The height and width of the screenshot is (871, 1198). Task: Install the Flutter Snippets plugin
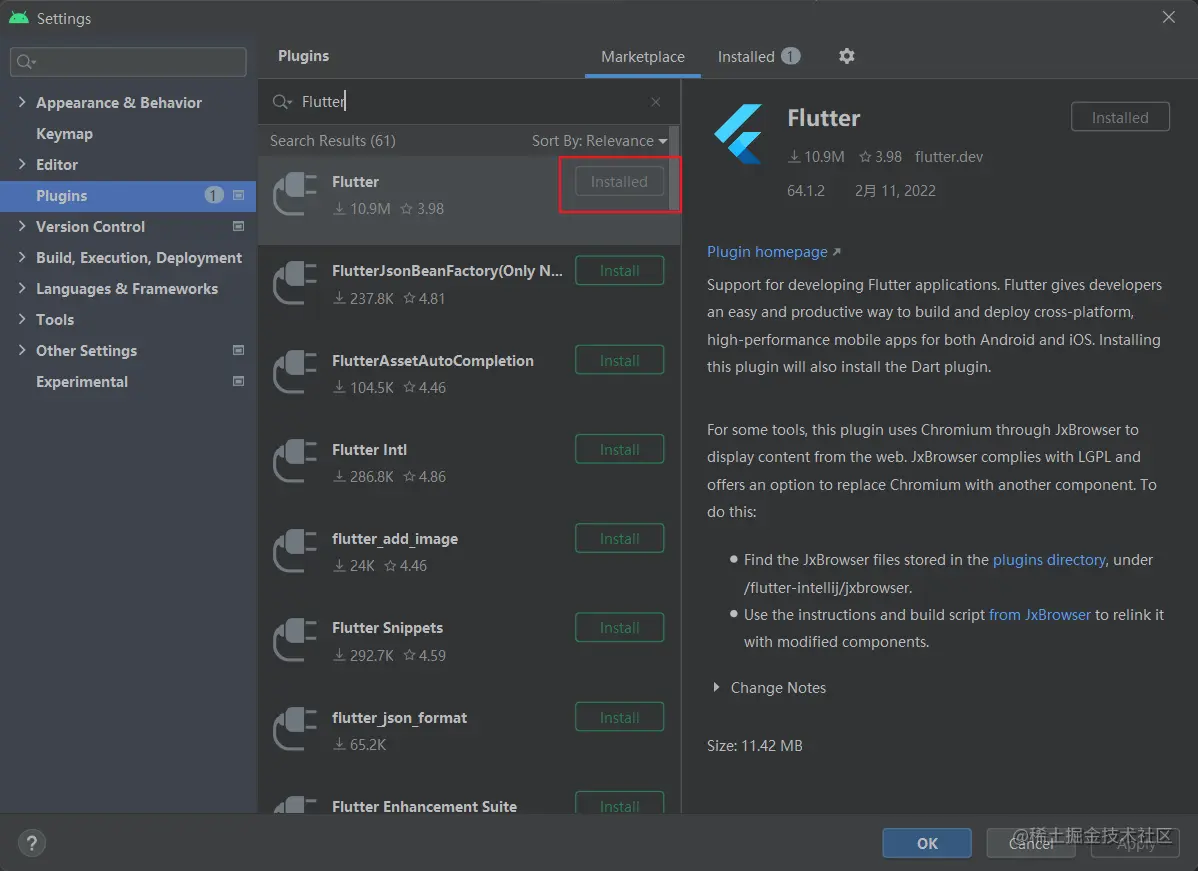(620, 627)
